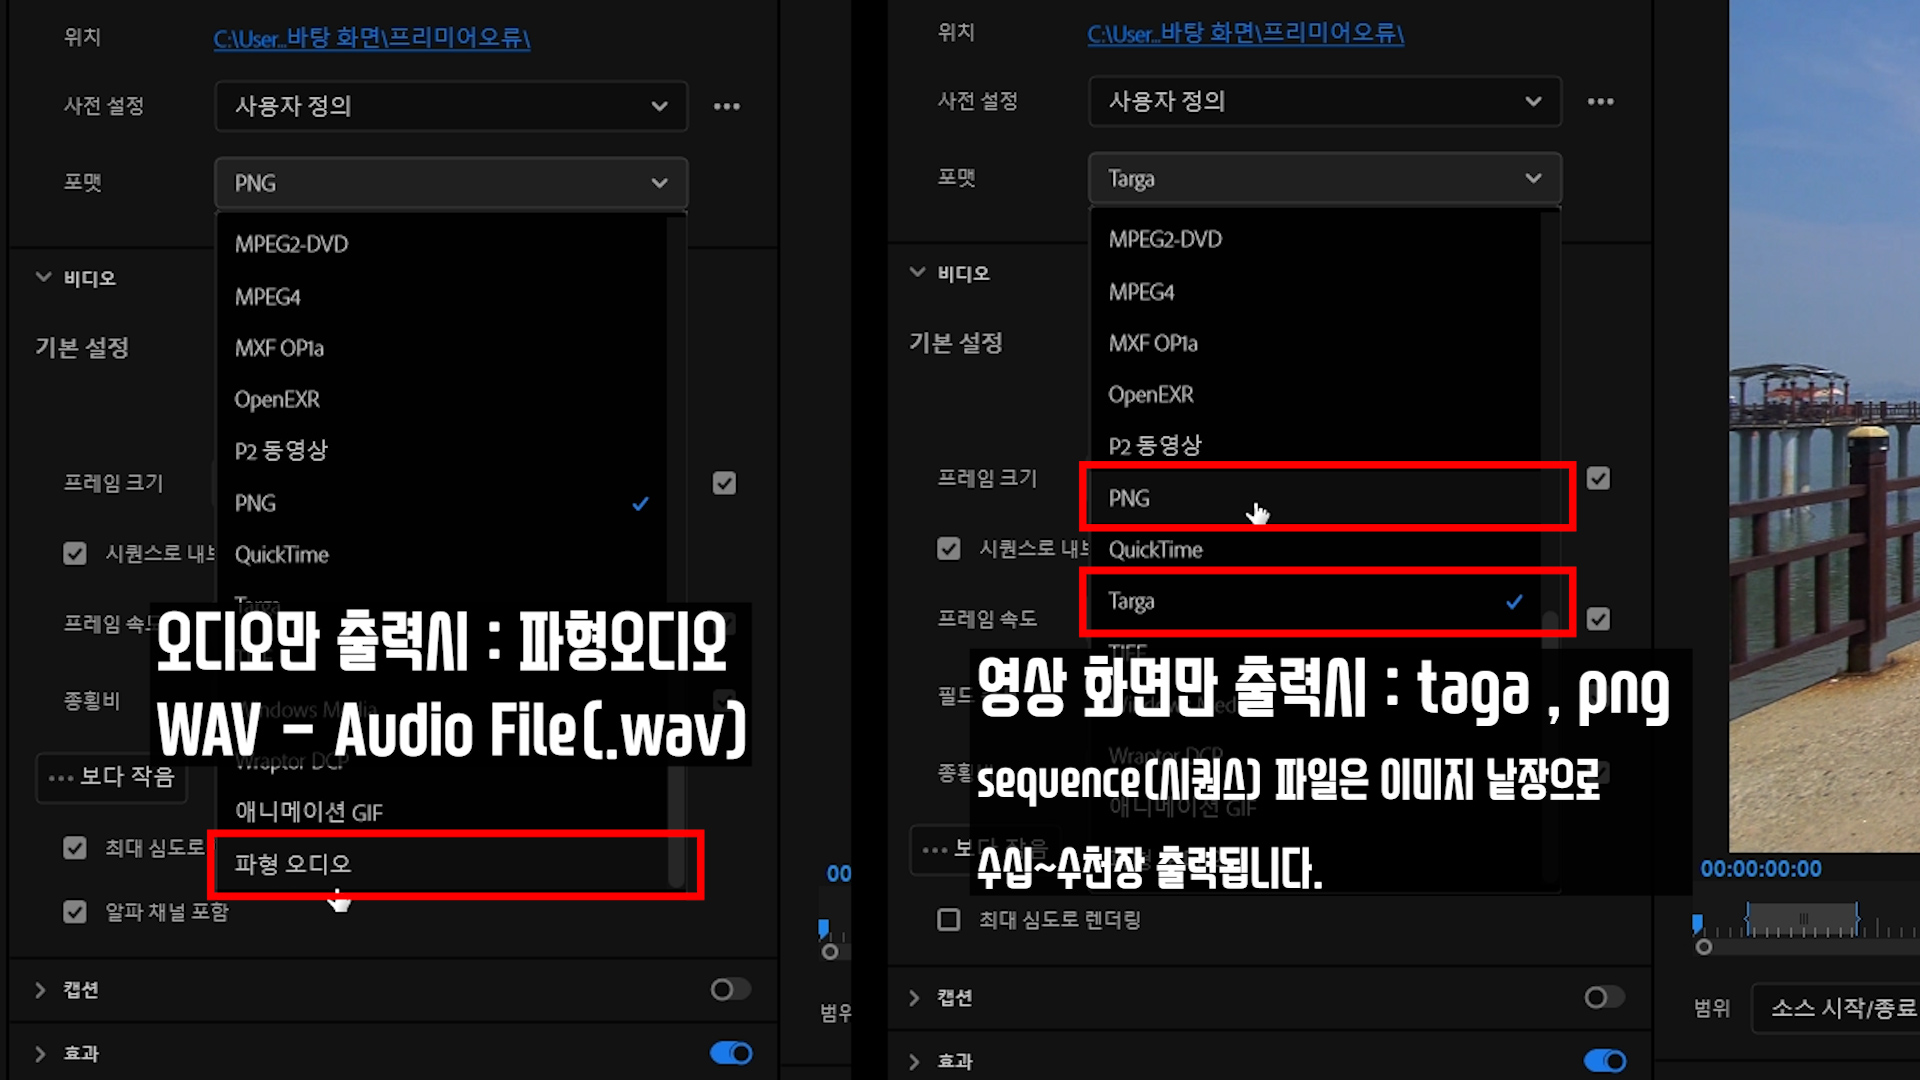Collapse left 비디오 section chevron
The image size is (1920, 1080).
pyautogui.click(x=43, y=277)
